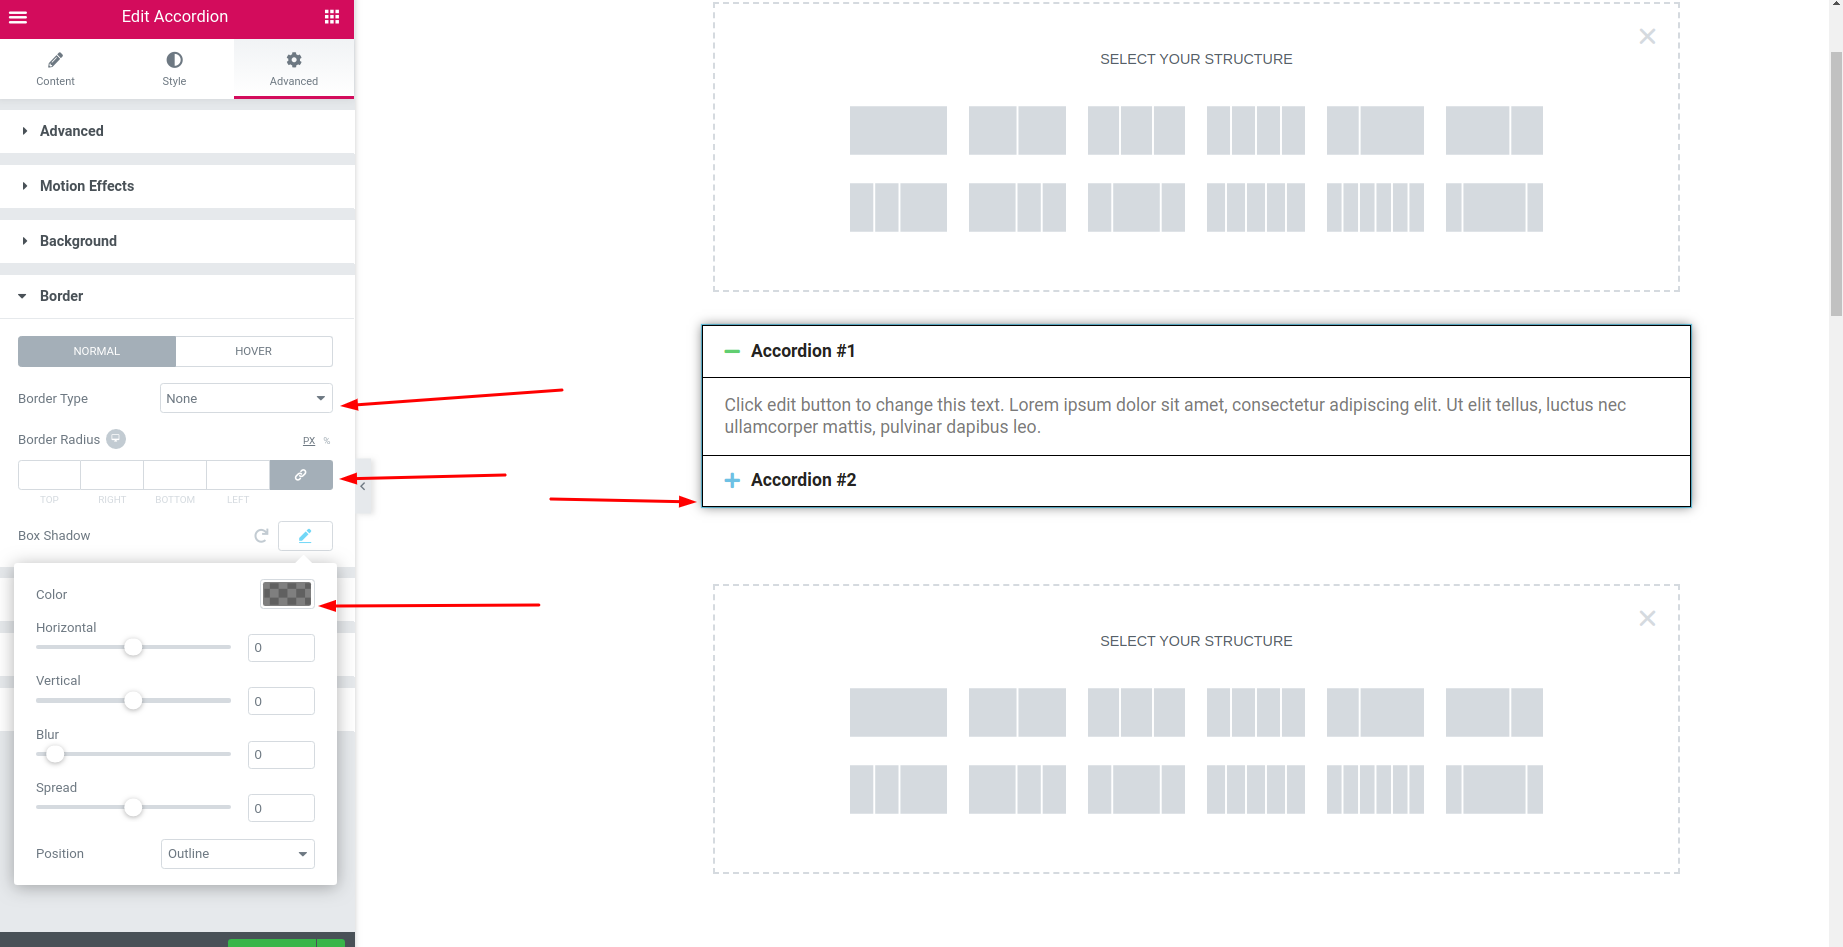Open the Box Shadow Position dropdown
The width and height of the screenshot is (1843, 947).
[238, 854]
